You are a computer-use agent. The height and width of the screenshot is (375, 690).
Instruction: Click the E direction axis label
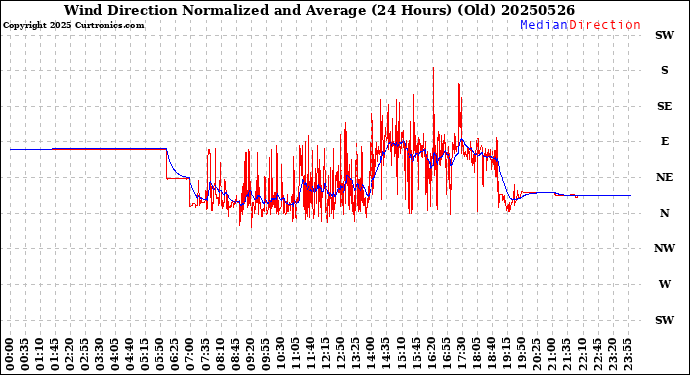(x=664, y=141)
